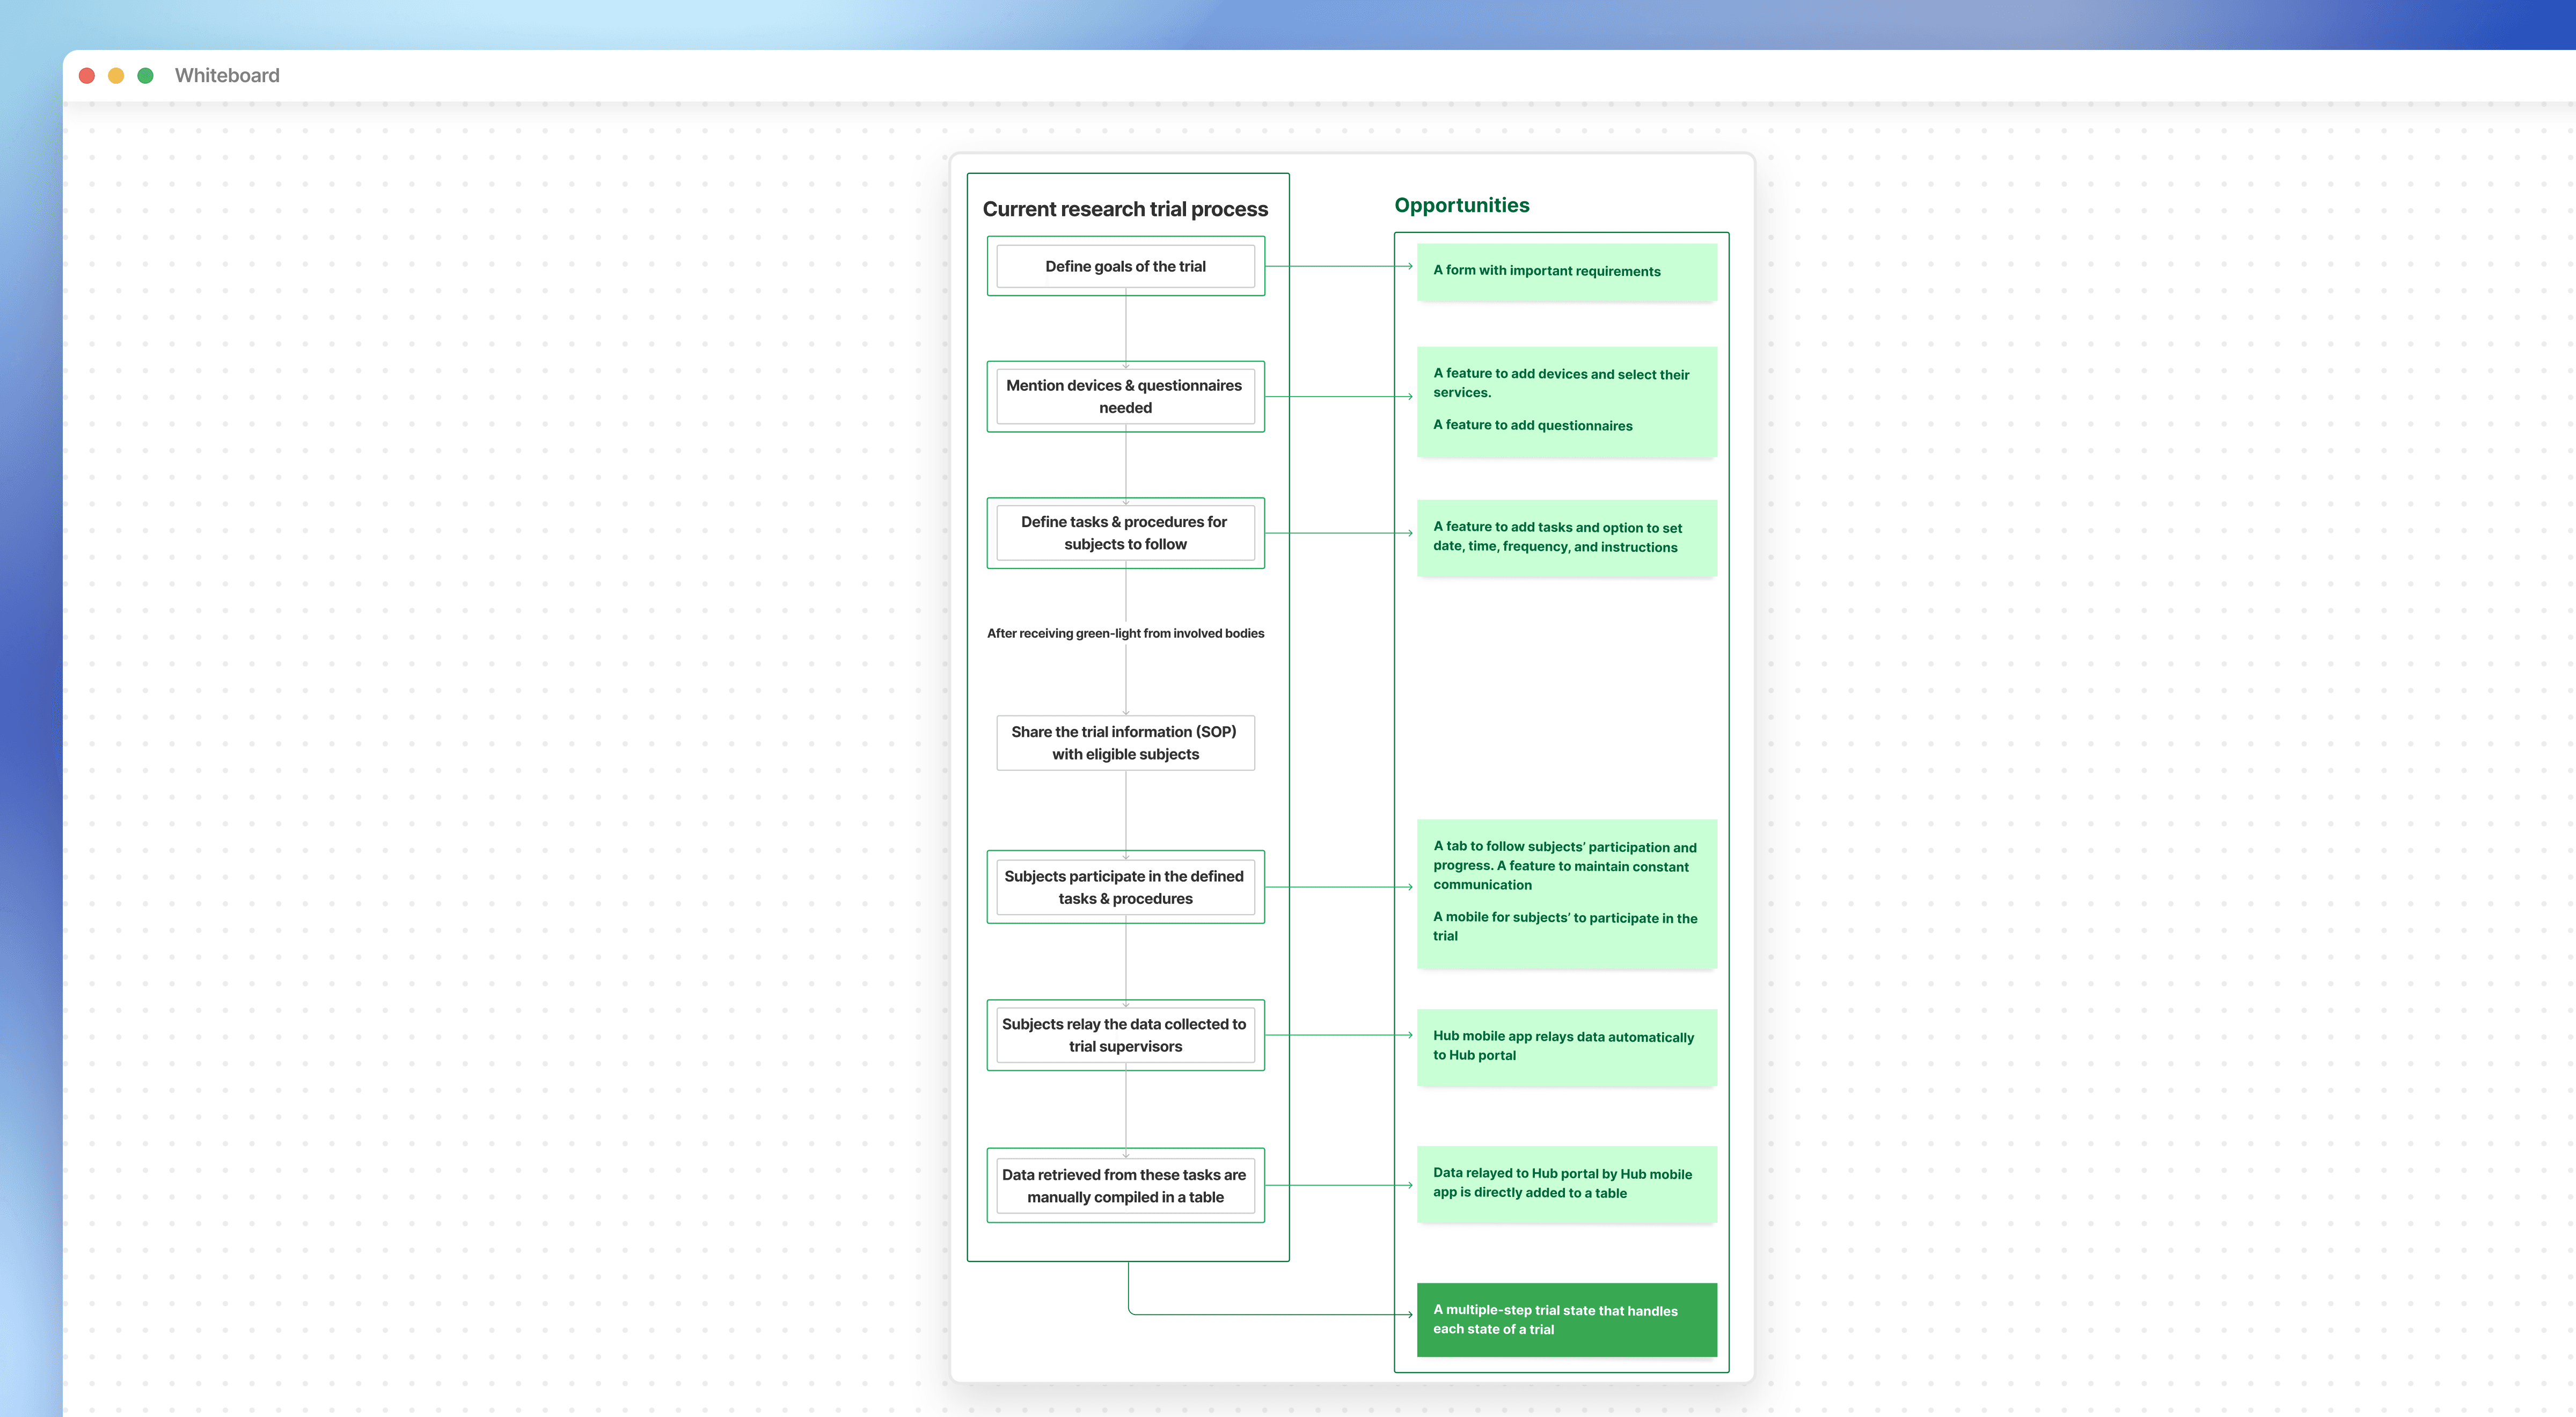Click the red close window button
The height and width of the screenshot is (1417, 2576).
click(87, 76)
